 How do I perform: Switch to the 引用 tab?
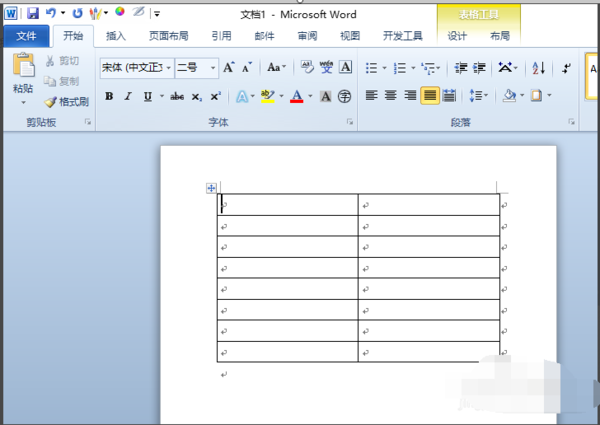222,36
